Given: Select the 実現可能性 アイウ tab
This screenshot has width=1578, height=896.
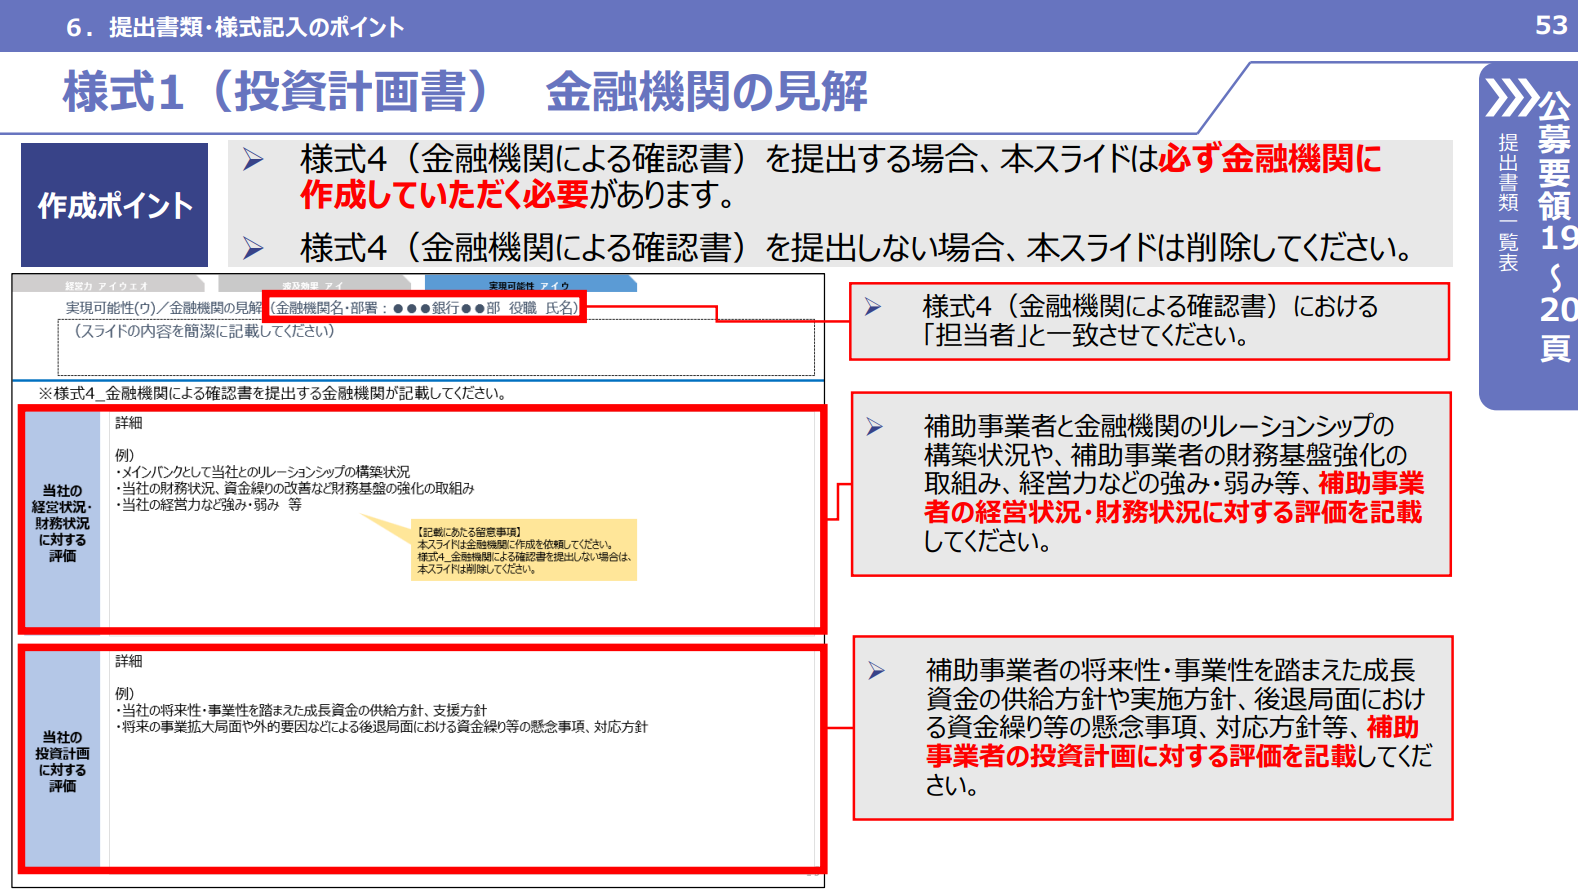Looking at the screenshot, I should [x=528, y=286].
